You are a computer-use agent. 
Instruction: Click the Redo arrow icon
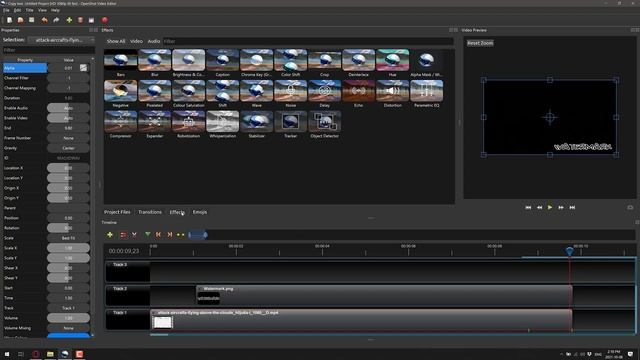(x=56, y=20)
